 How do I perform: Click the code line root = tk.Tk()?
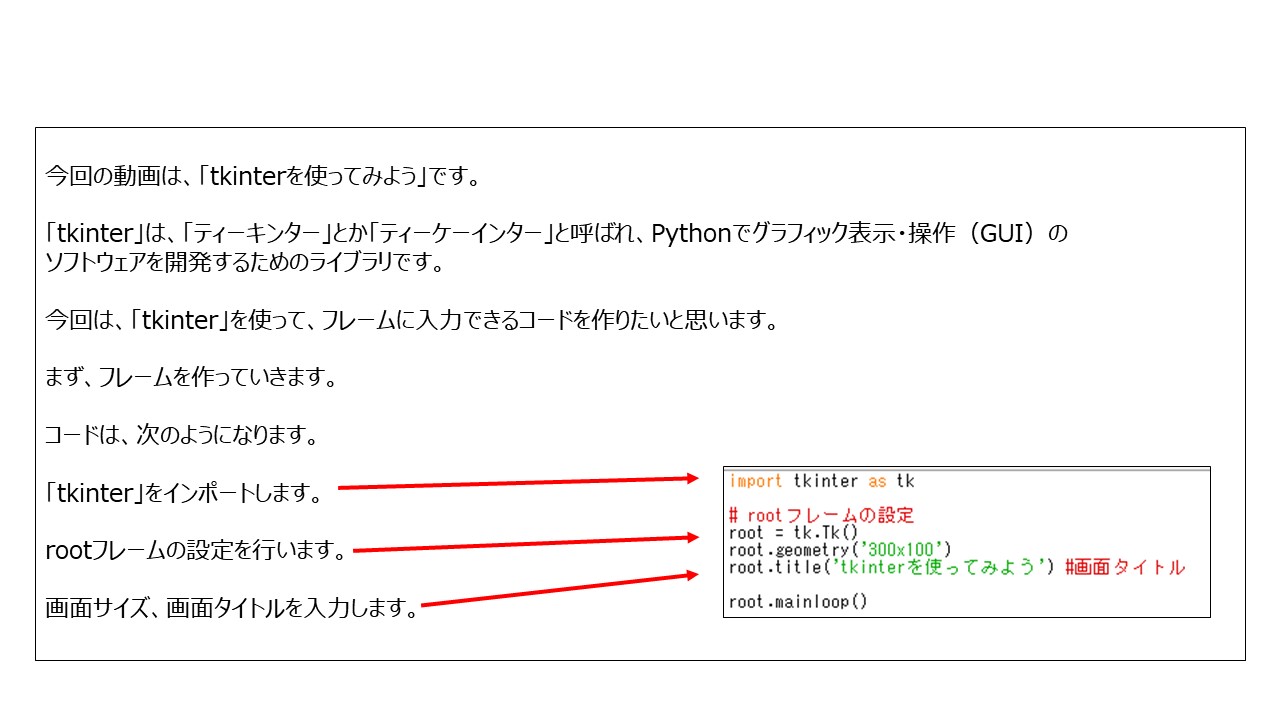(794, 533)
